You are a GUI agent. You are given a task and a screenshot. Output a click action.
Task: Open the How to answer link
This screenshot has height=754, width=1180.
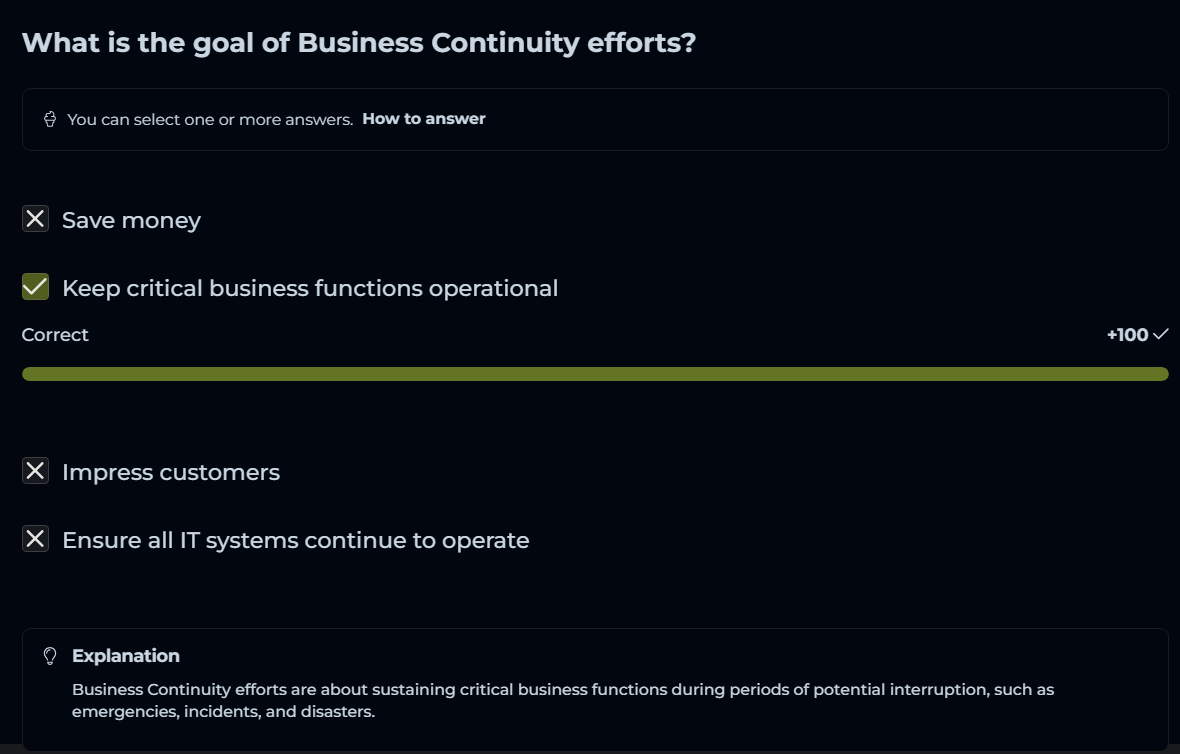pyautogui.click(x=423, y=119)
